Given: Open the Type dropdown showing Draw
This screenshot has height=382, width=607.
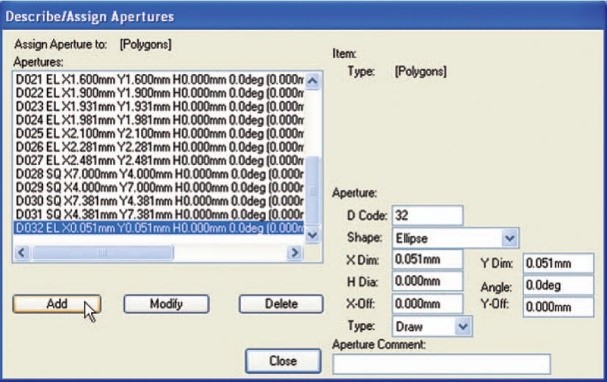Looking at the screenshot, I should pos(463,327).
